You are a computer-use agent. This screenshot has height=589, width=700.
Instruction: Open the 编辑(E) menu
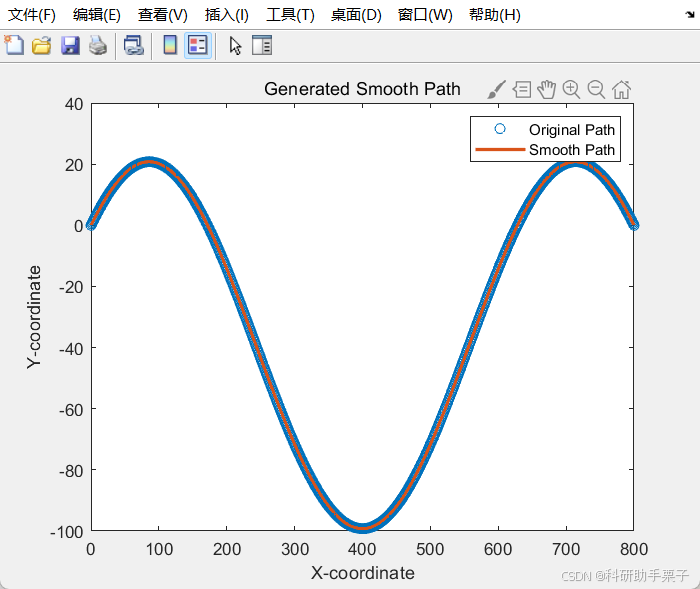click(96, 15)
